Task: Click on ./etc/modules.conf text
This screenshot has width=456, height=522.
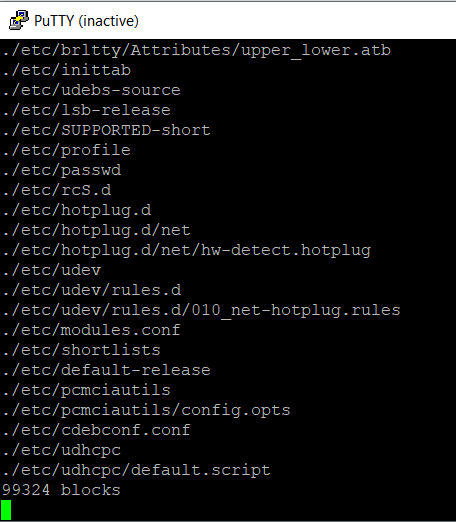Action: click(92, 330)
